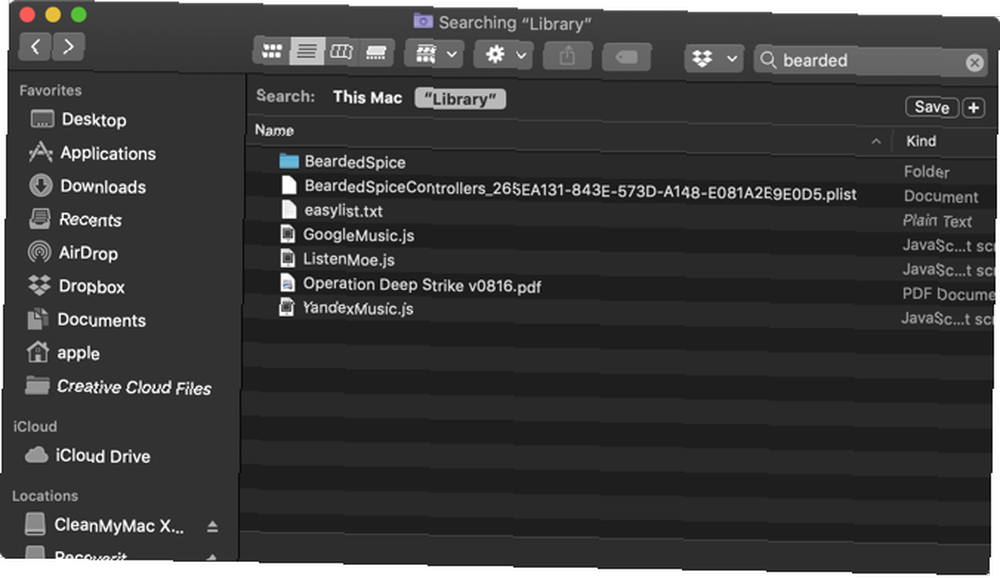Save the current search
The height and width of the screenshot is (578, 1000).
(932, 107)
